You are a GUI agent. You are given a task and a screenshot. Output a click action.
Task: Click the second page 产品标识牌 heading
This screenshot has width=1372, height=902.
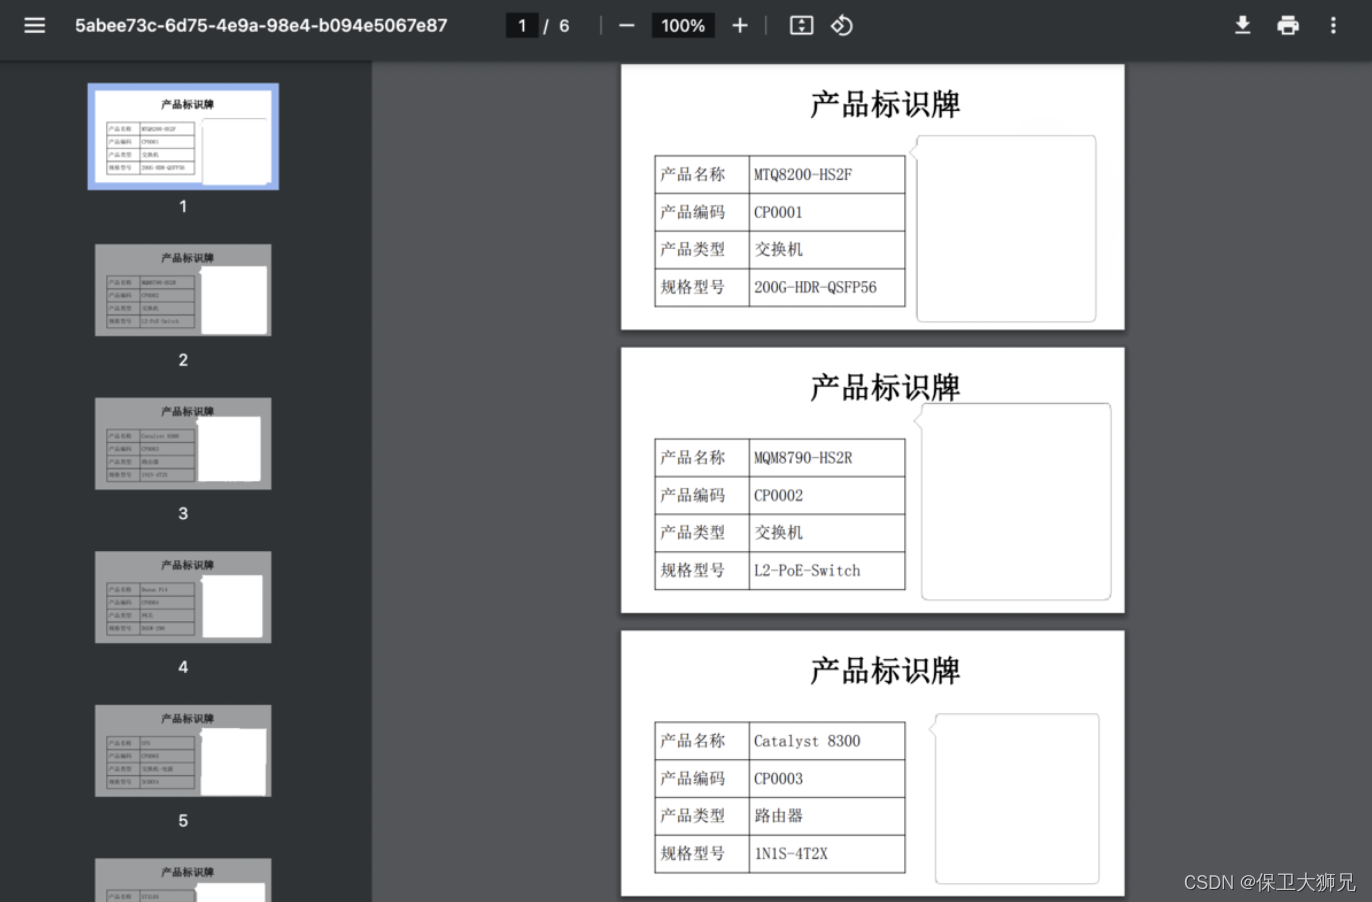coord(885,387)
